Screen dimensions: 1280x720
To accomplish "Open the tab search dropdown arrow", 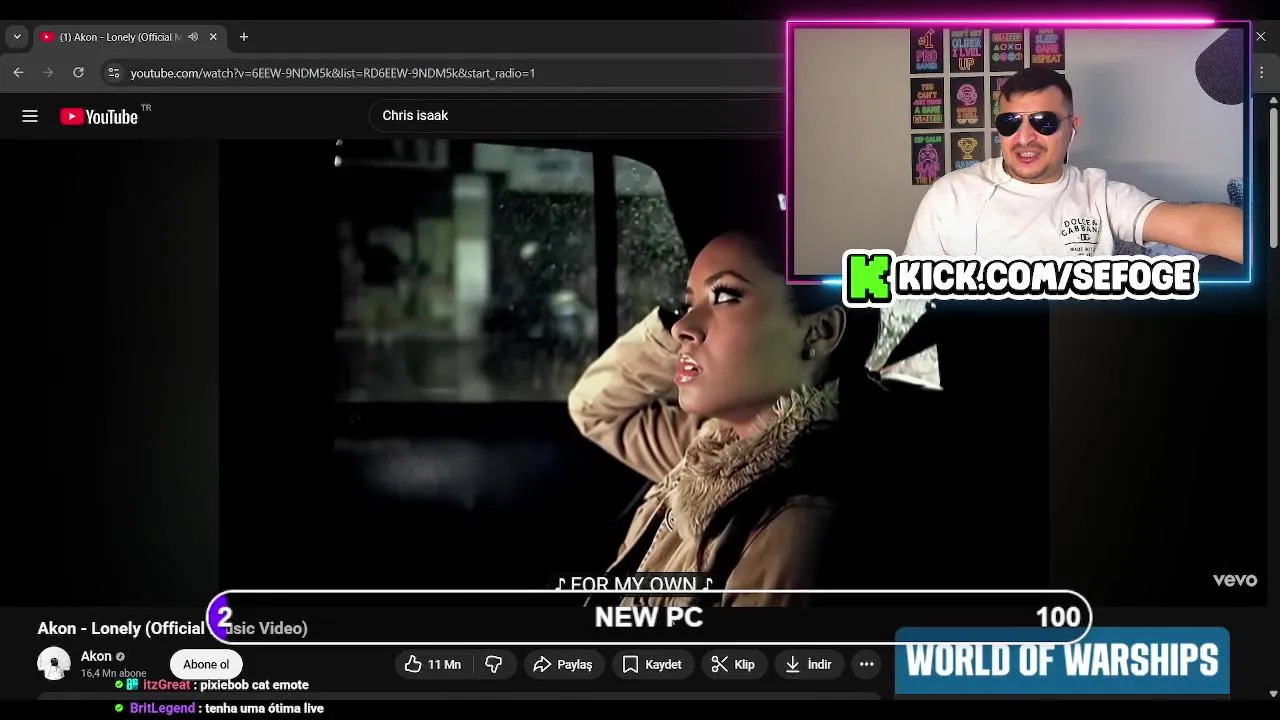I will point(17,37).
